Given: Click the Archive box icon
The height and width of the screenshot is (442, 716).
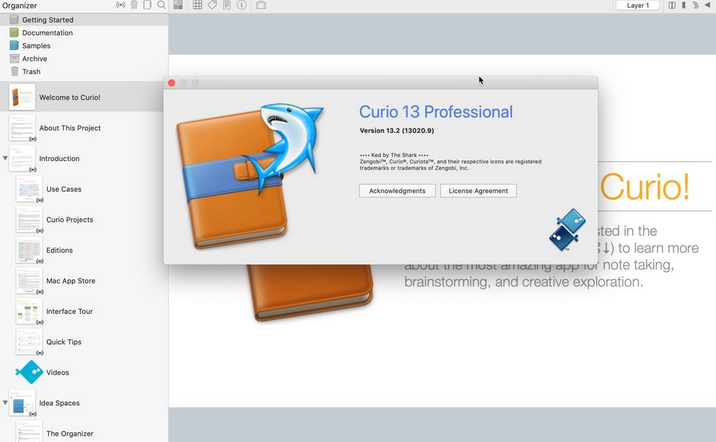Looking at the screenshot, I should click(14, 58).
